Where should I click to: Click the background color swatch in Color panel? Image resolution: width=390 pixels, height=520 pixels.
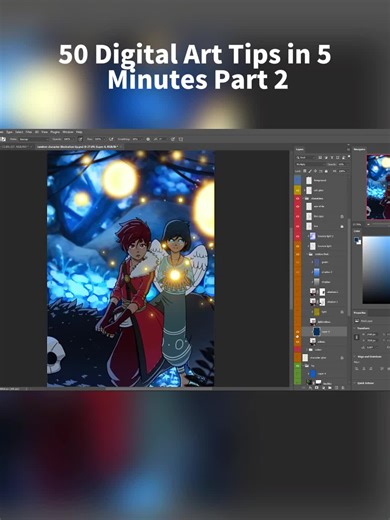(360, 243)
